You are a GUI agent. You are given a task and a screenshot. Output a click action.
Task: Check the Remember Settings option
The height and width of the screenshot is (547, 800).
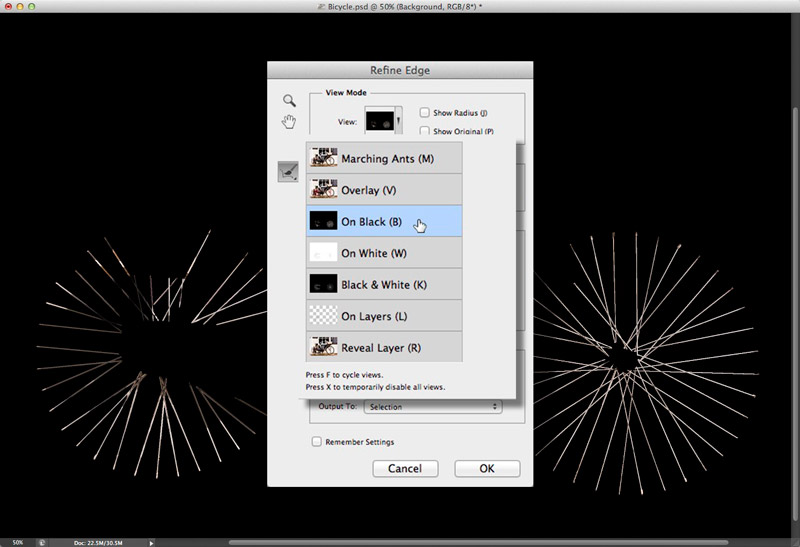(317, 441)
